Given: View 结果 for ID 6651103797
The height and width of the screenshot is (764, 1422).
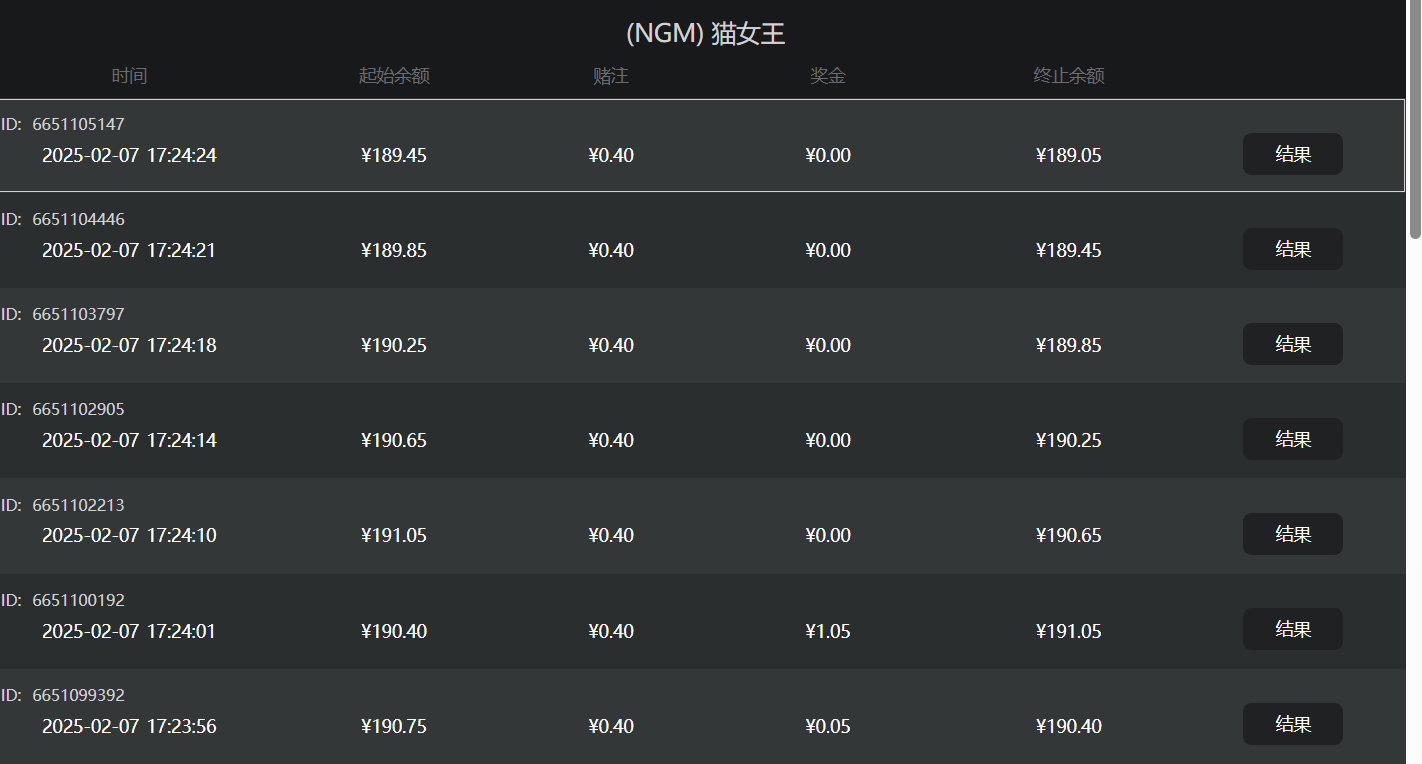Looking at the screenshot, I should point(1292,344).
